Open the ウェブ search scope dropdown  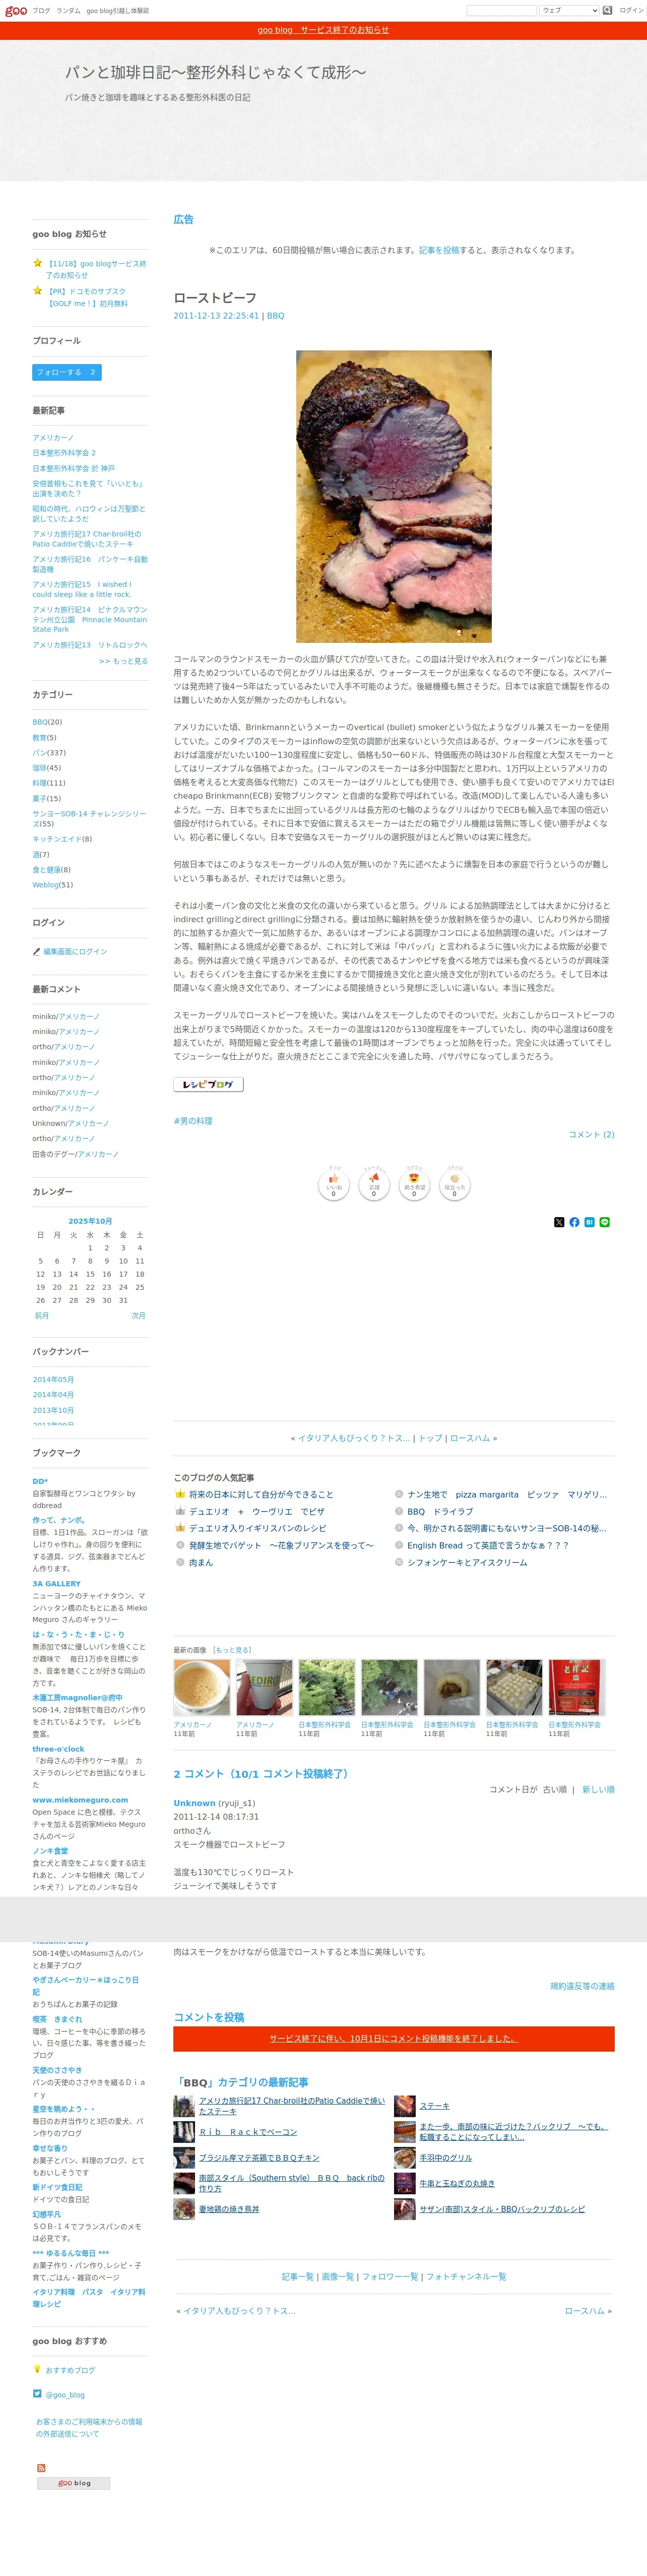(569, 11)
